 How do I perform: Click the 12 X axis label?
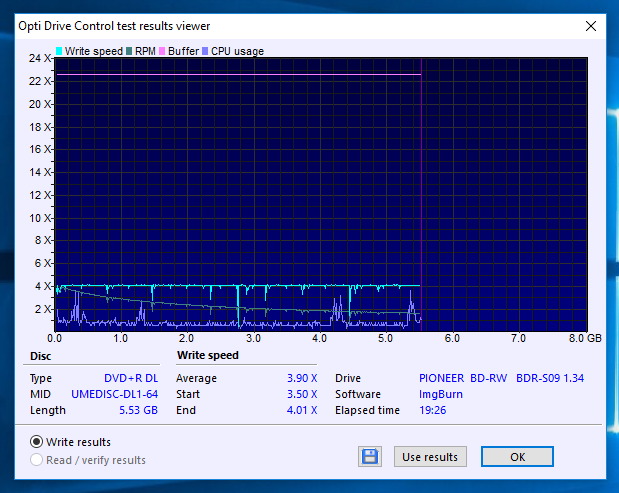[x=40, y=195]
